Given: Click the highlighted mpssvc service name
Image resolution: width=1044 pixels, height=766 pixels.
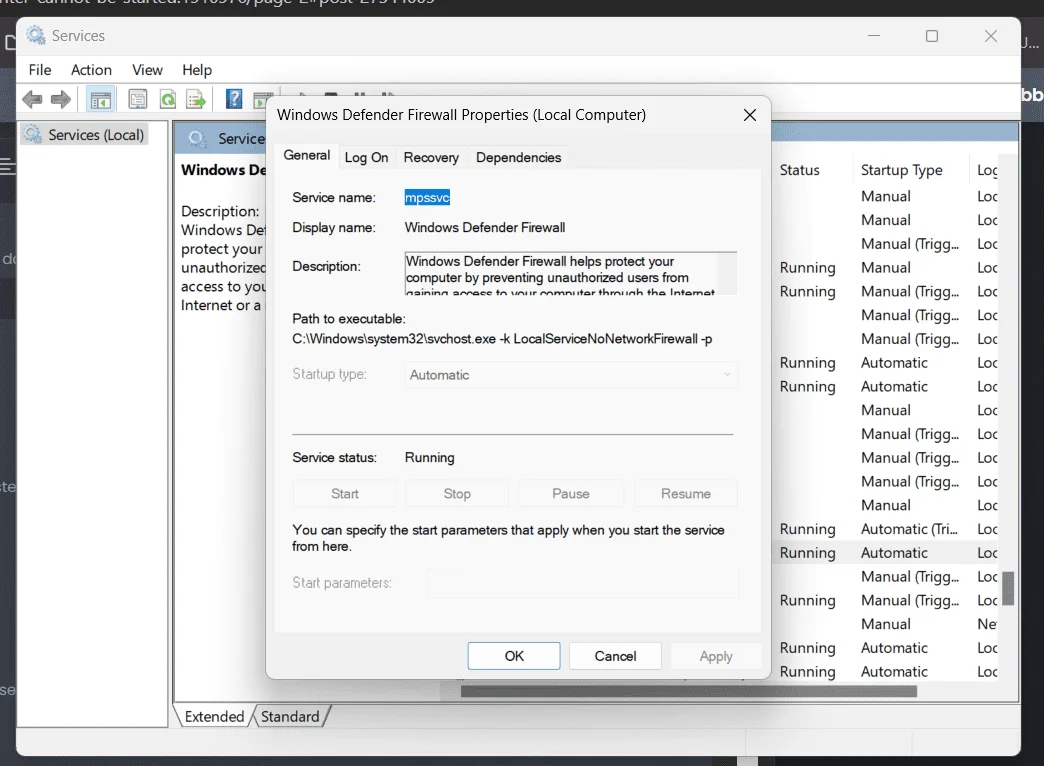Looking at the screenshot, I should 427,198.
